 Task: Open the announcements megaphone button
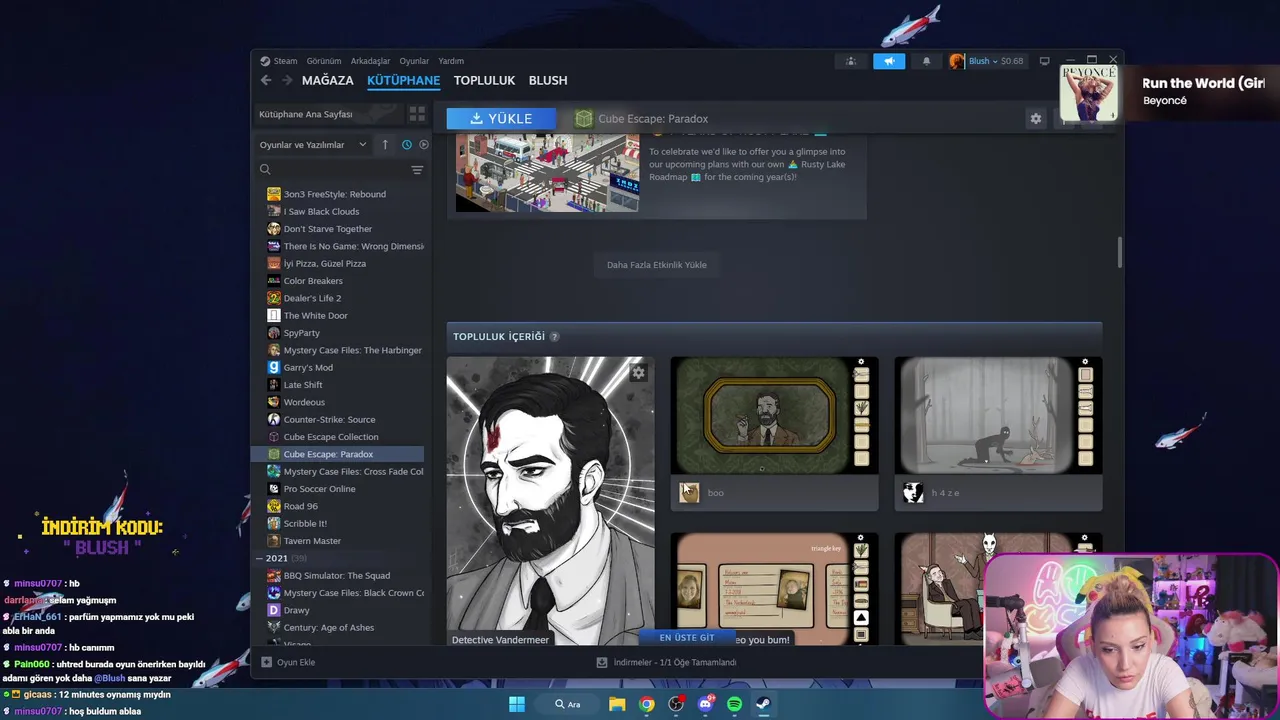pos(888,61)
